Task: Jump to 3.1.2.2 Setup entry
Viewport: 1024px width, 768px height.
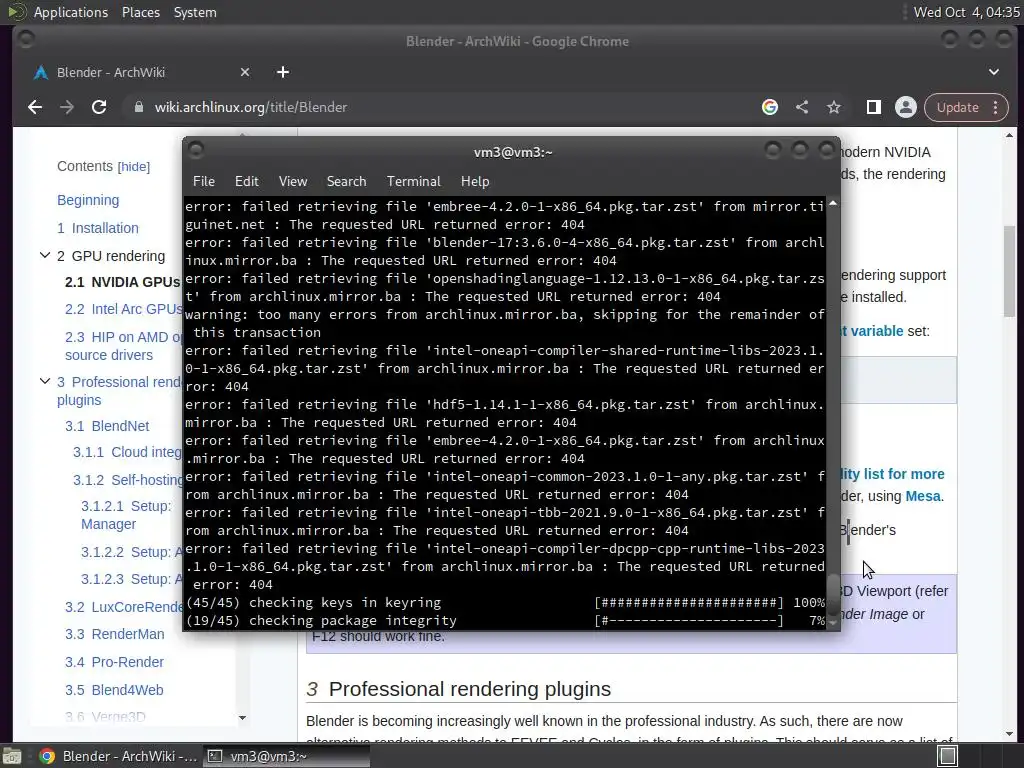Action: point(131,552)
